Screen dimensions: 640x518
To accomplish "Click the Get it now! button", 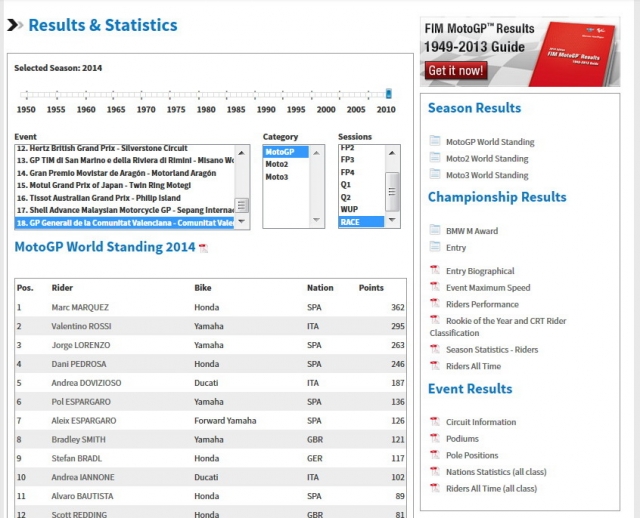I will (x=456, y=71).
